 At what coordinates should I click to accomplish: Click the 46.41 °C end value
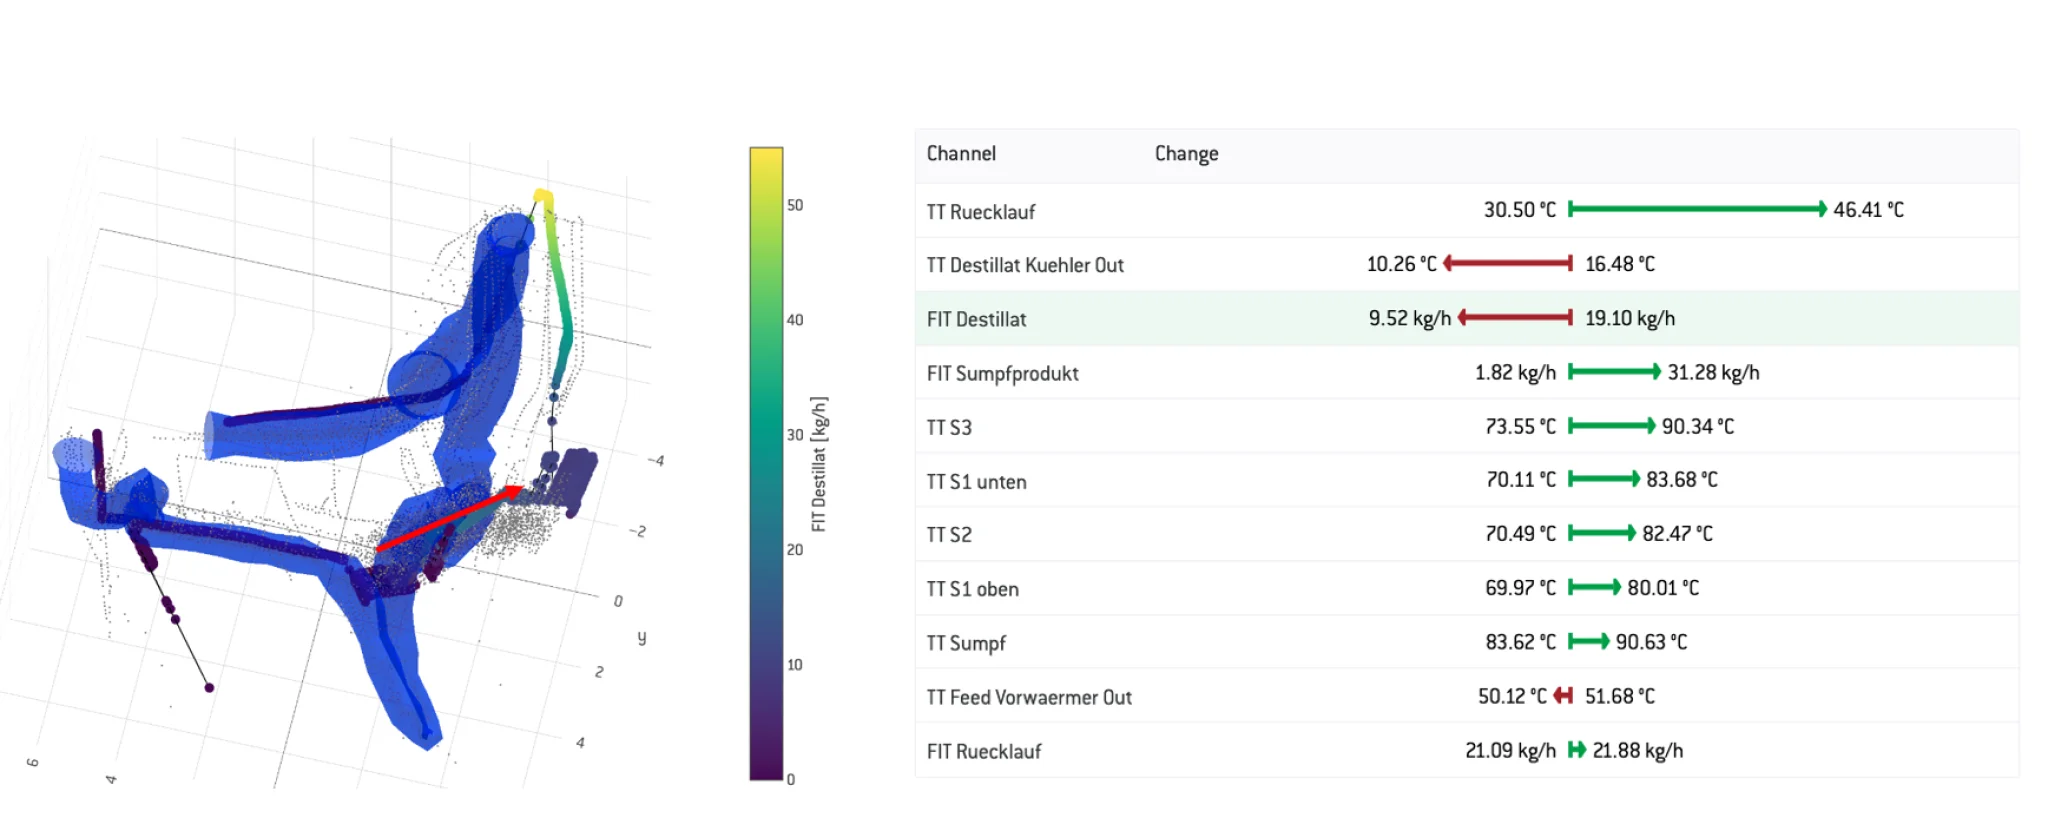[1868, 210]
